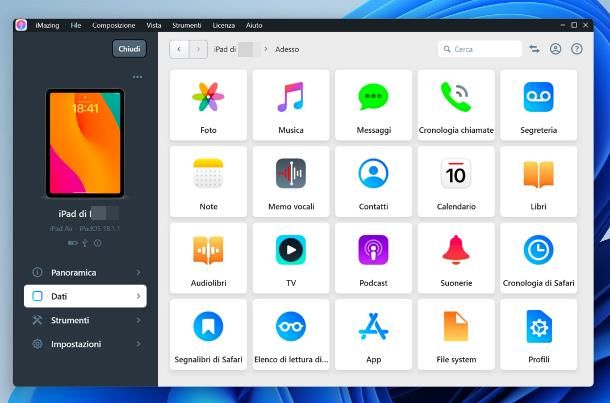Click the transfers arrows icon in toolbar
The height and width of the screenshot is (403, 610).
click(535, 49)
